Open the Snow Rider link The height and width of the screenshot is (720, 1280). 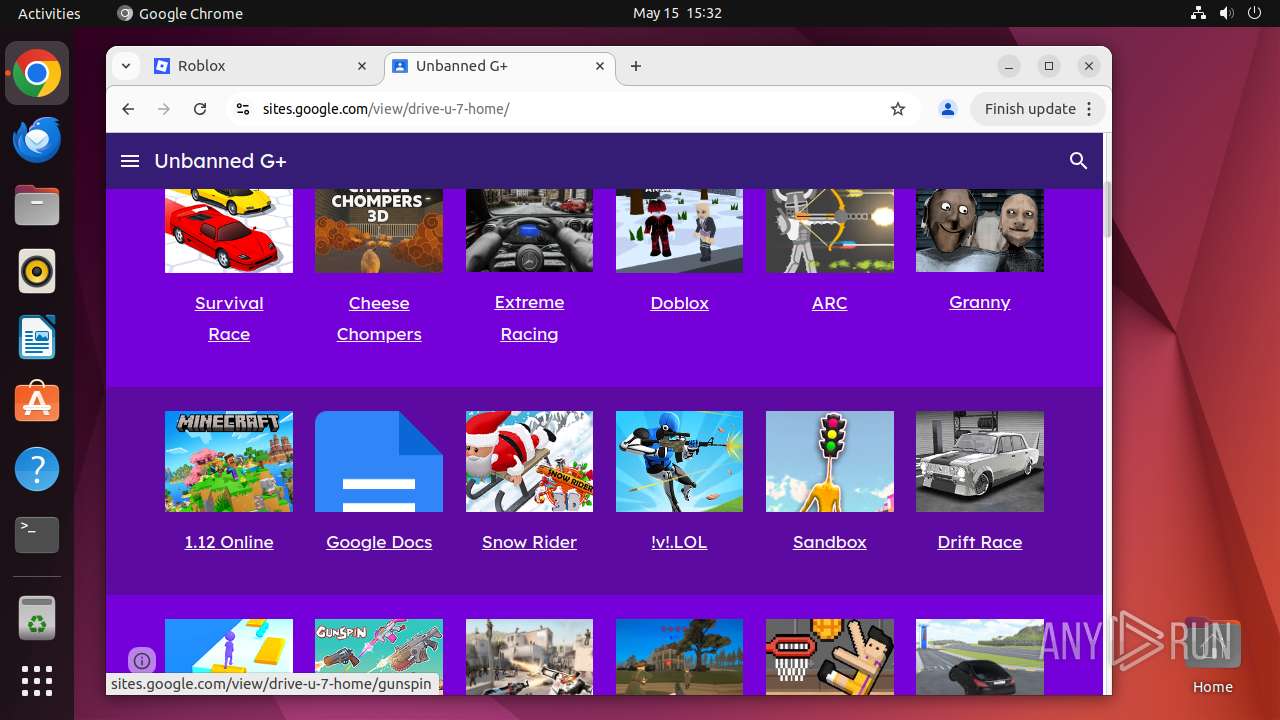click(529, 542)
